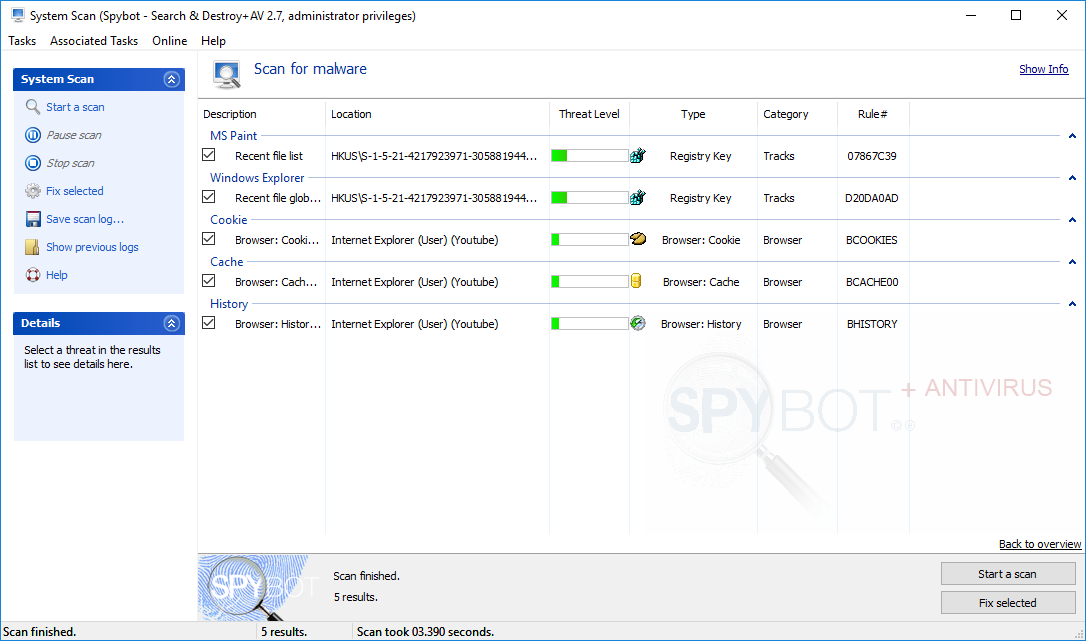
Task: Click registry icon in Windows Explorer row
Action: 638,197
